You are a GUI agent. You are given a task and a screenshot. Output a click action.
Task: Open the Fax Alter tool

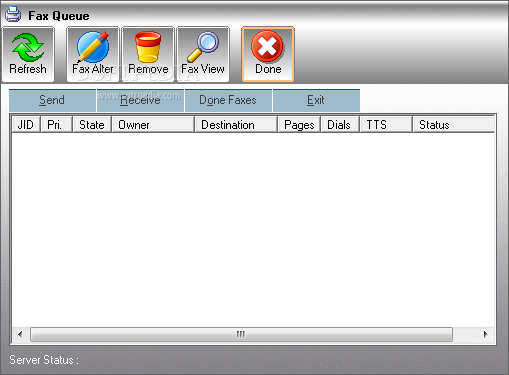pyautogui.click(x=93, y=54)
